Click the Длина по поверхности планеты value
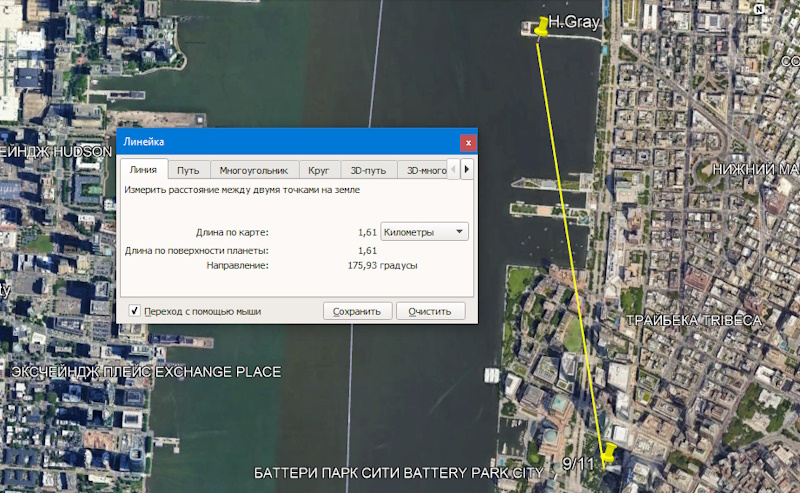Viewport: 800px width, 493px height. click(367, 251)
